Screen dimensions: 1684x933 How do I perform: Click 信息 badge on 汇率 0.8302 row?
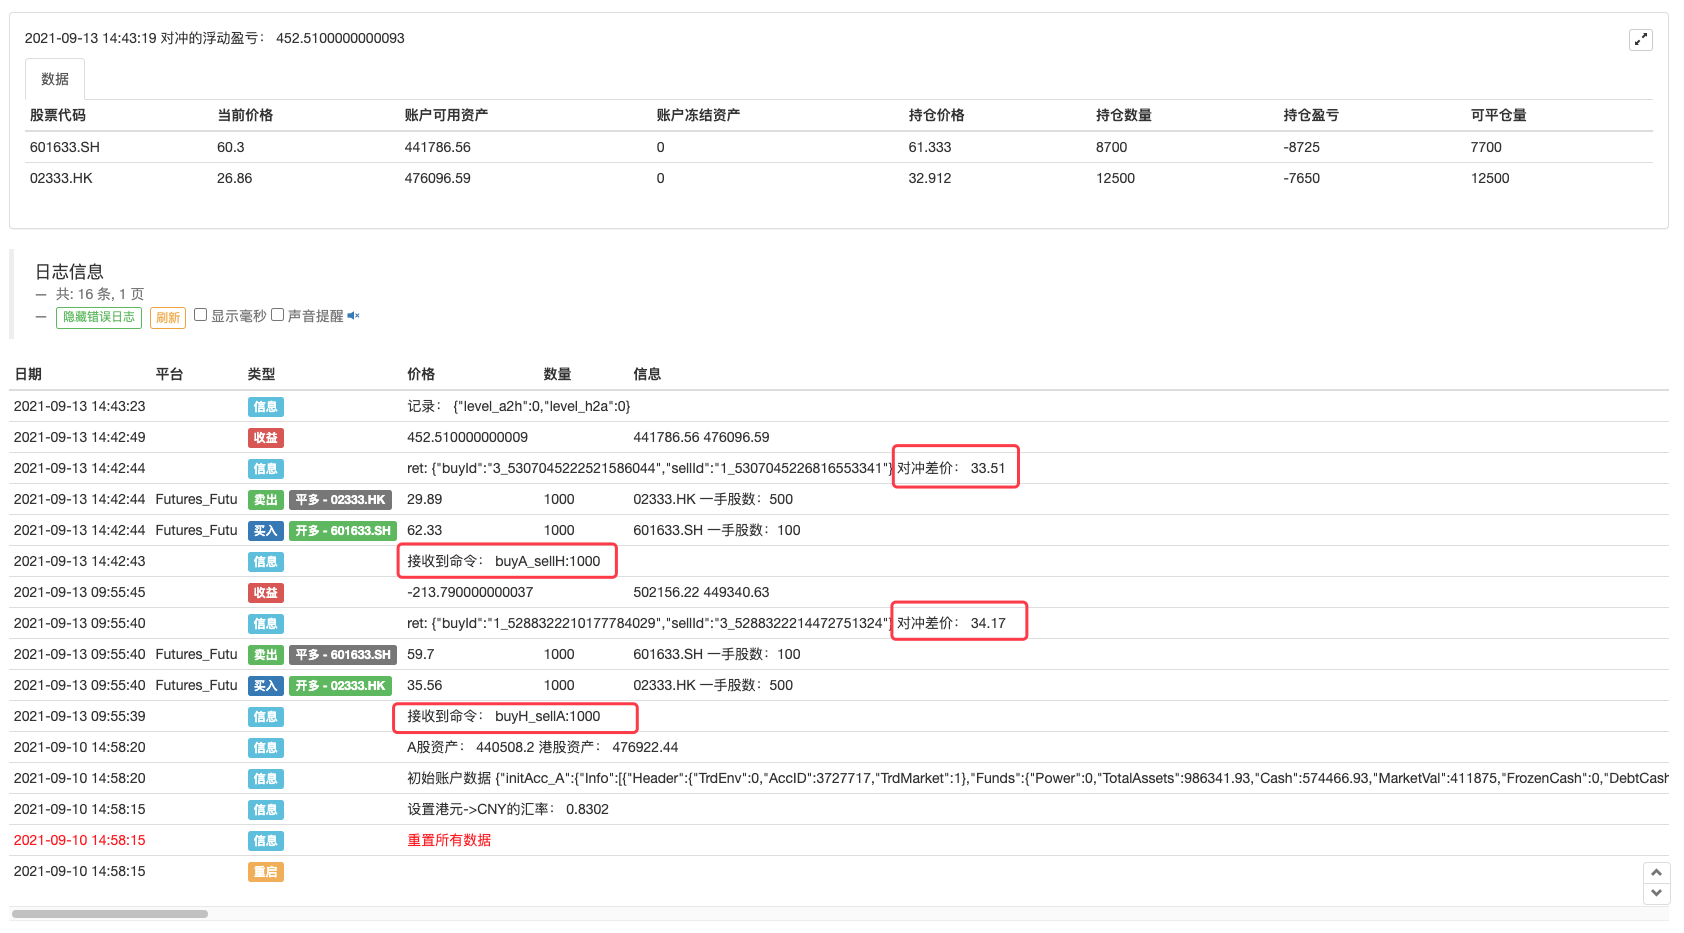266,810
